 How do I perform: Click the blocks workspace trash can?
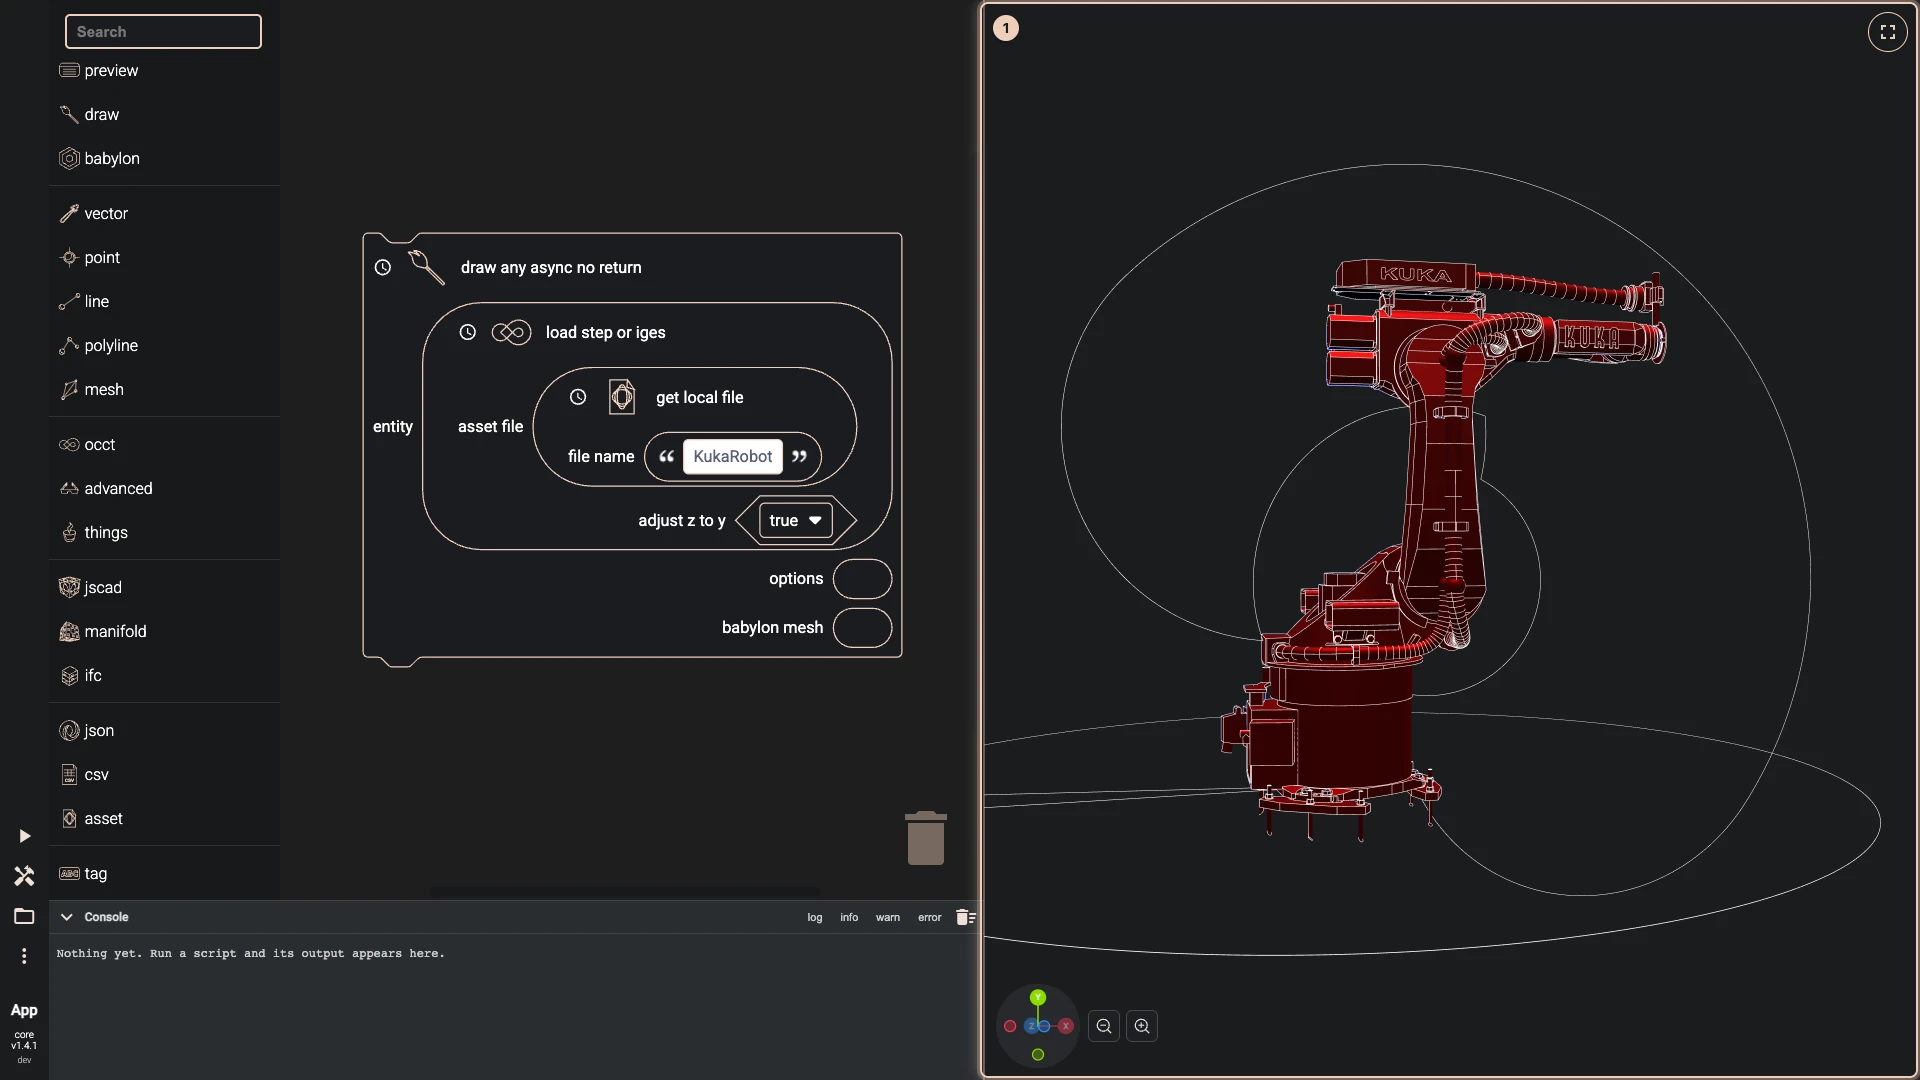point(926,838)
